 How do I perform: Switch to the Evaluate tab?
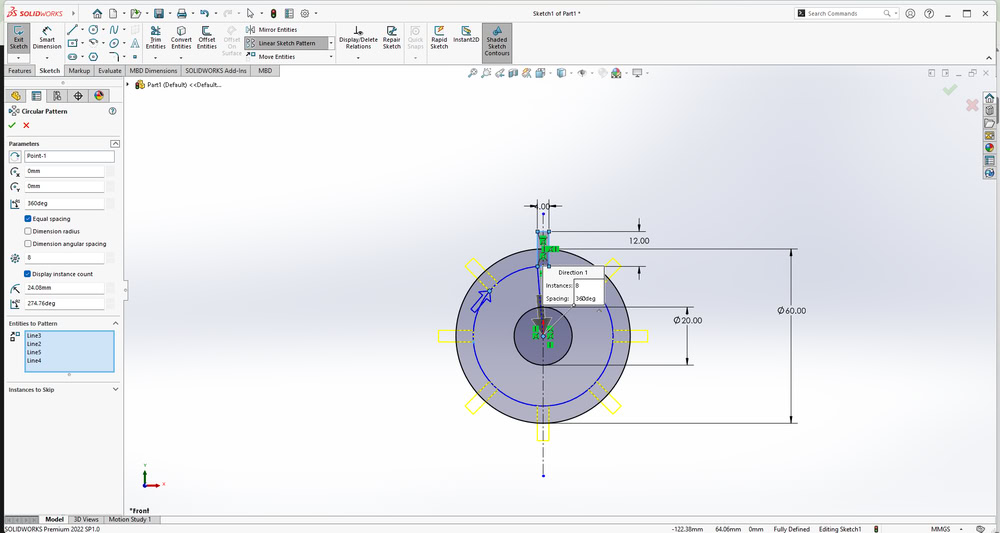(110, 71)
